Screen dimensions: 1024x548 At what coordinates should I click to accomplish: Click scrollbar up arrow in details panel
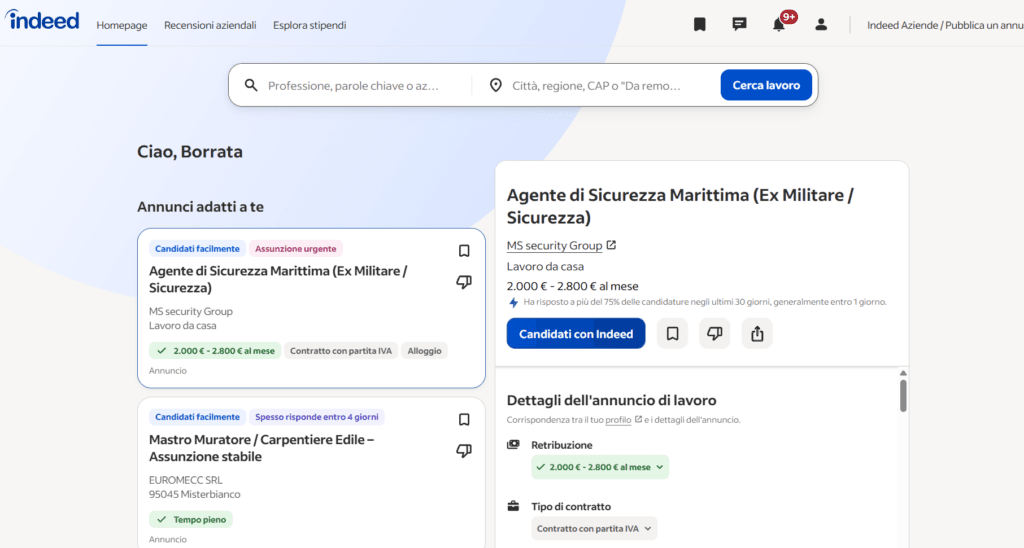(903, 373)
